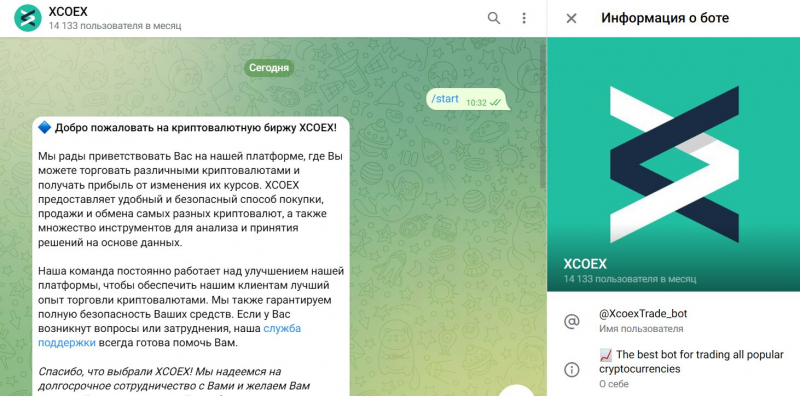Click the 'Сегодня' date badge

tap(269, 68)
